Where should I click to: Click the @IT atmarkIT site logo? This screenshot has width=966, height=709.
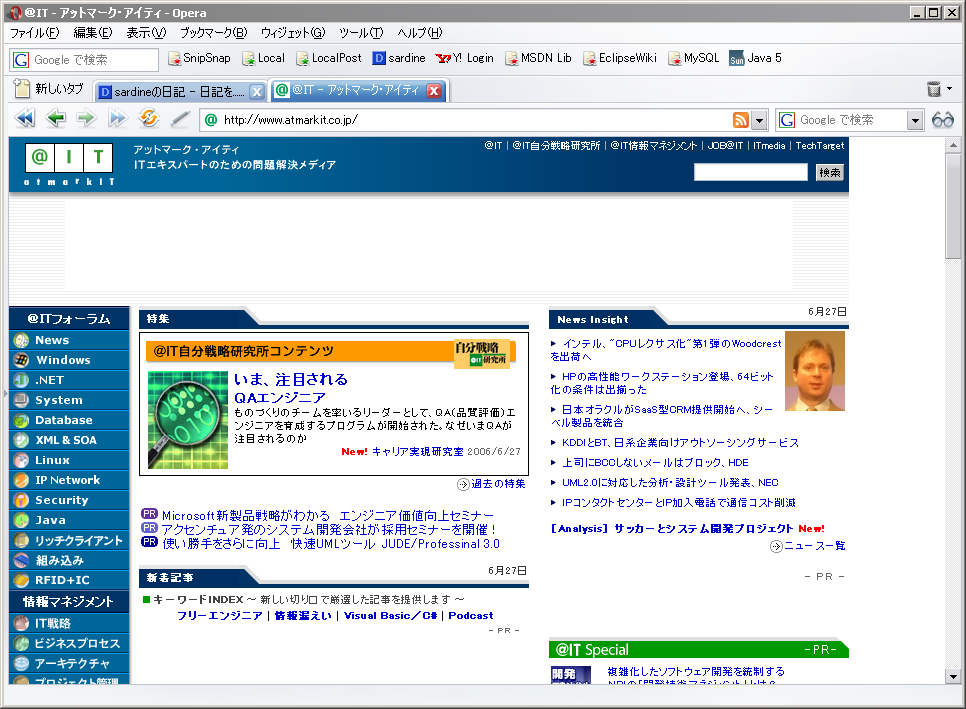(68, 164)
